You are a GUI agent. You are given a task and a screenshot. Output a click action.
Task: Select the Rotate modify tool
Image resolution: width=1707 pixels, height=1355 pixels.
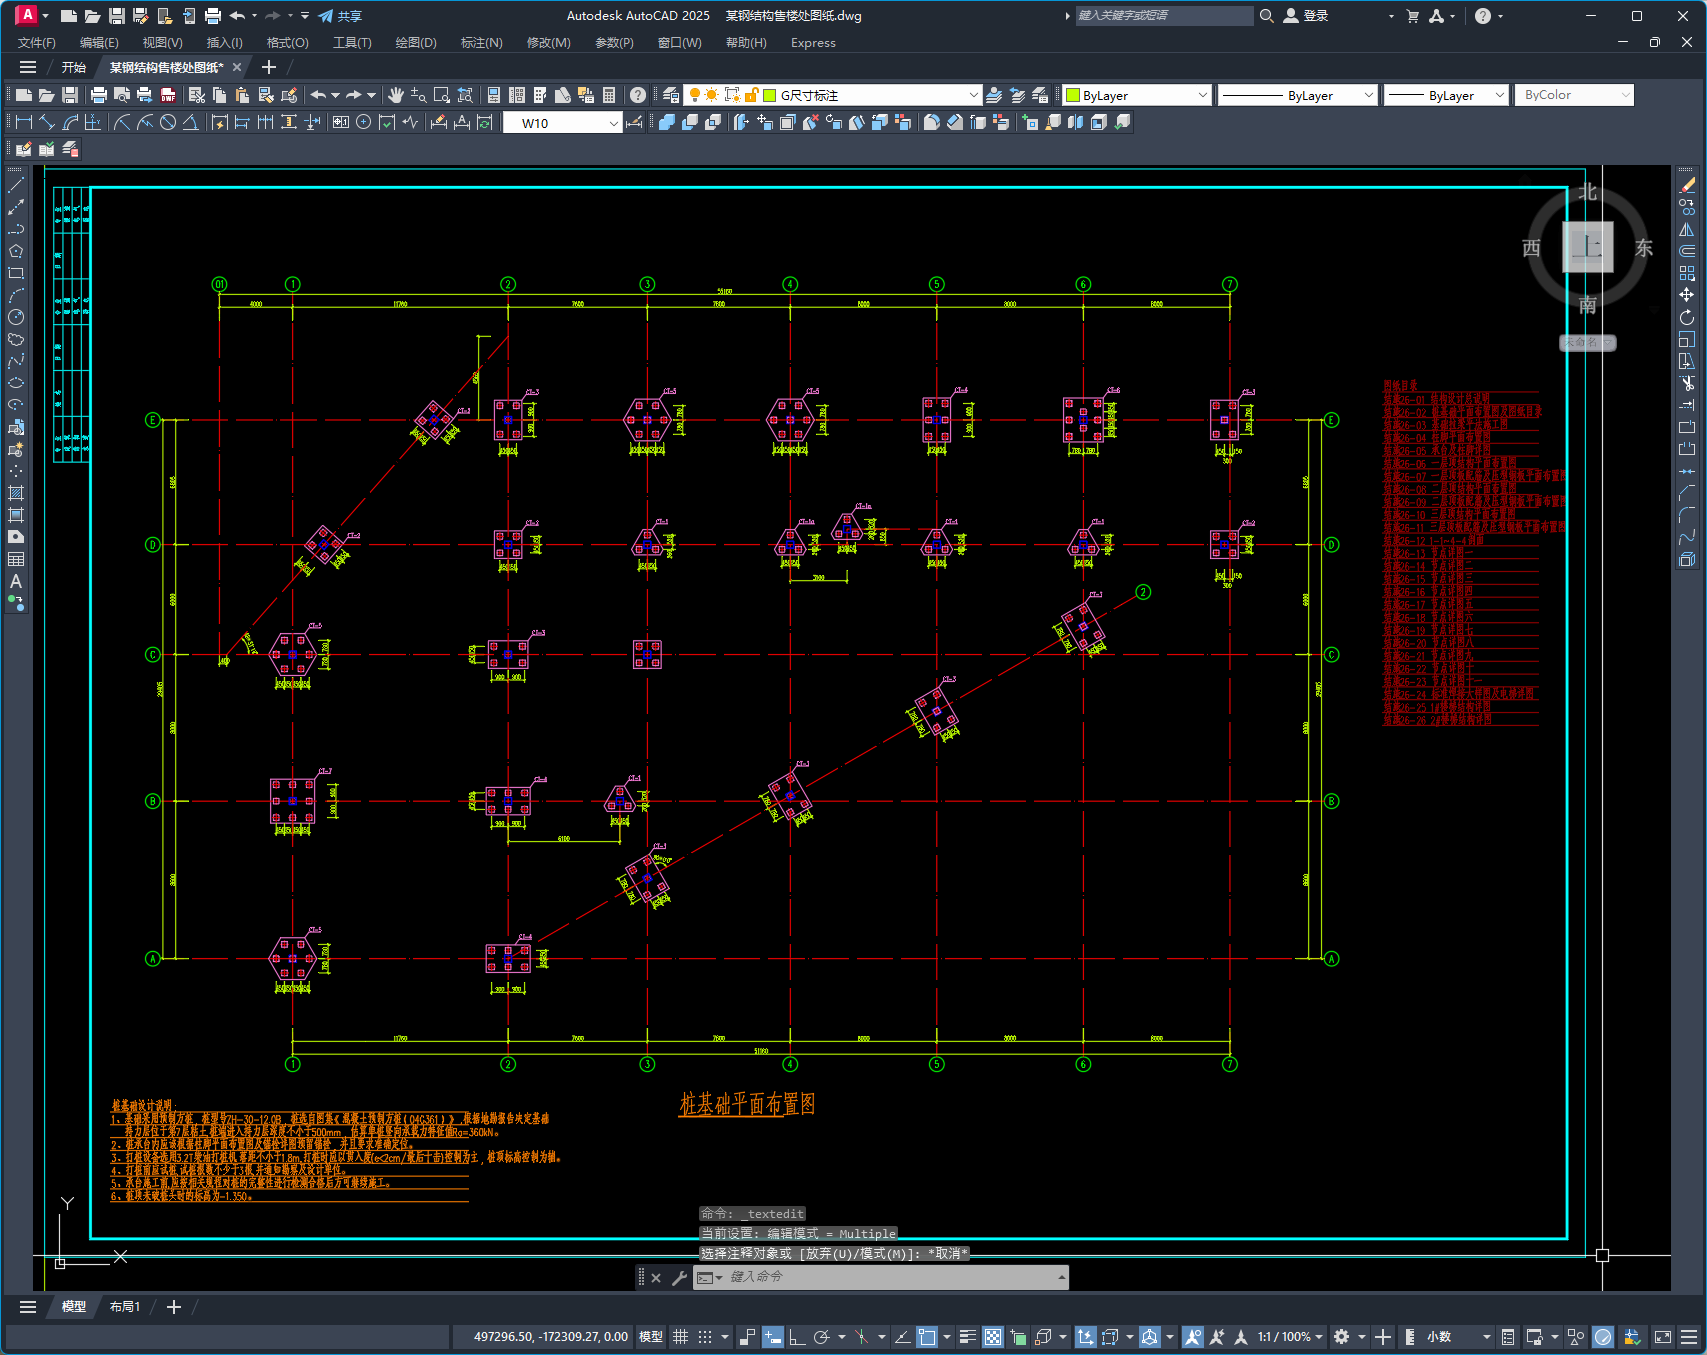point(1687,317)
